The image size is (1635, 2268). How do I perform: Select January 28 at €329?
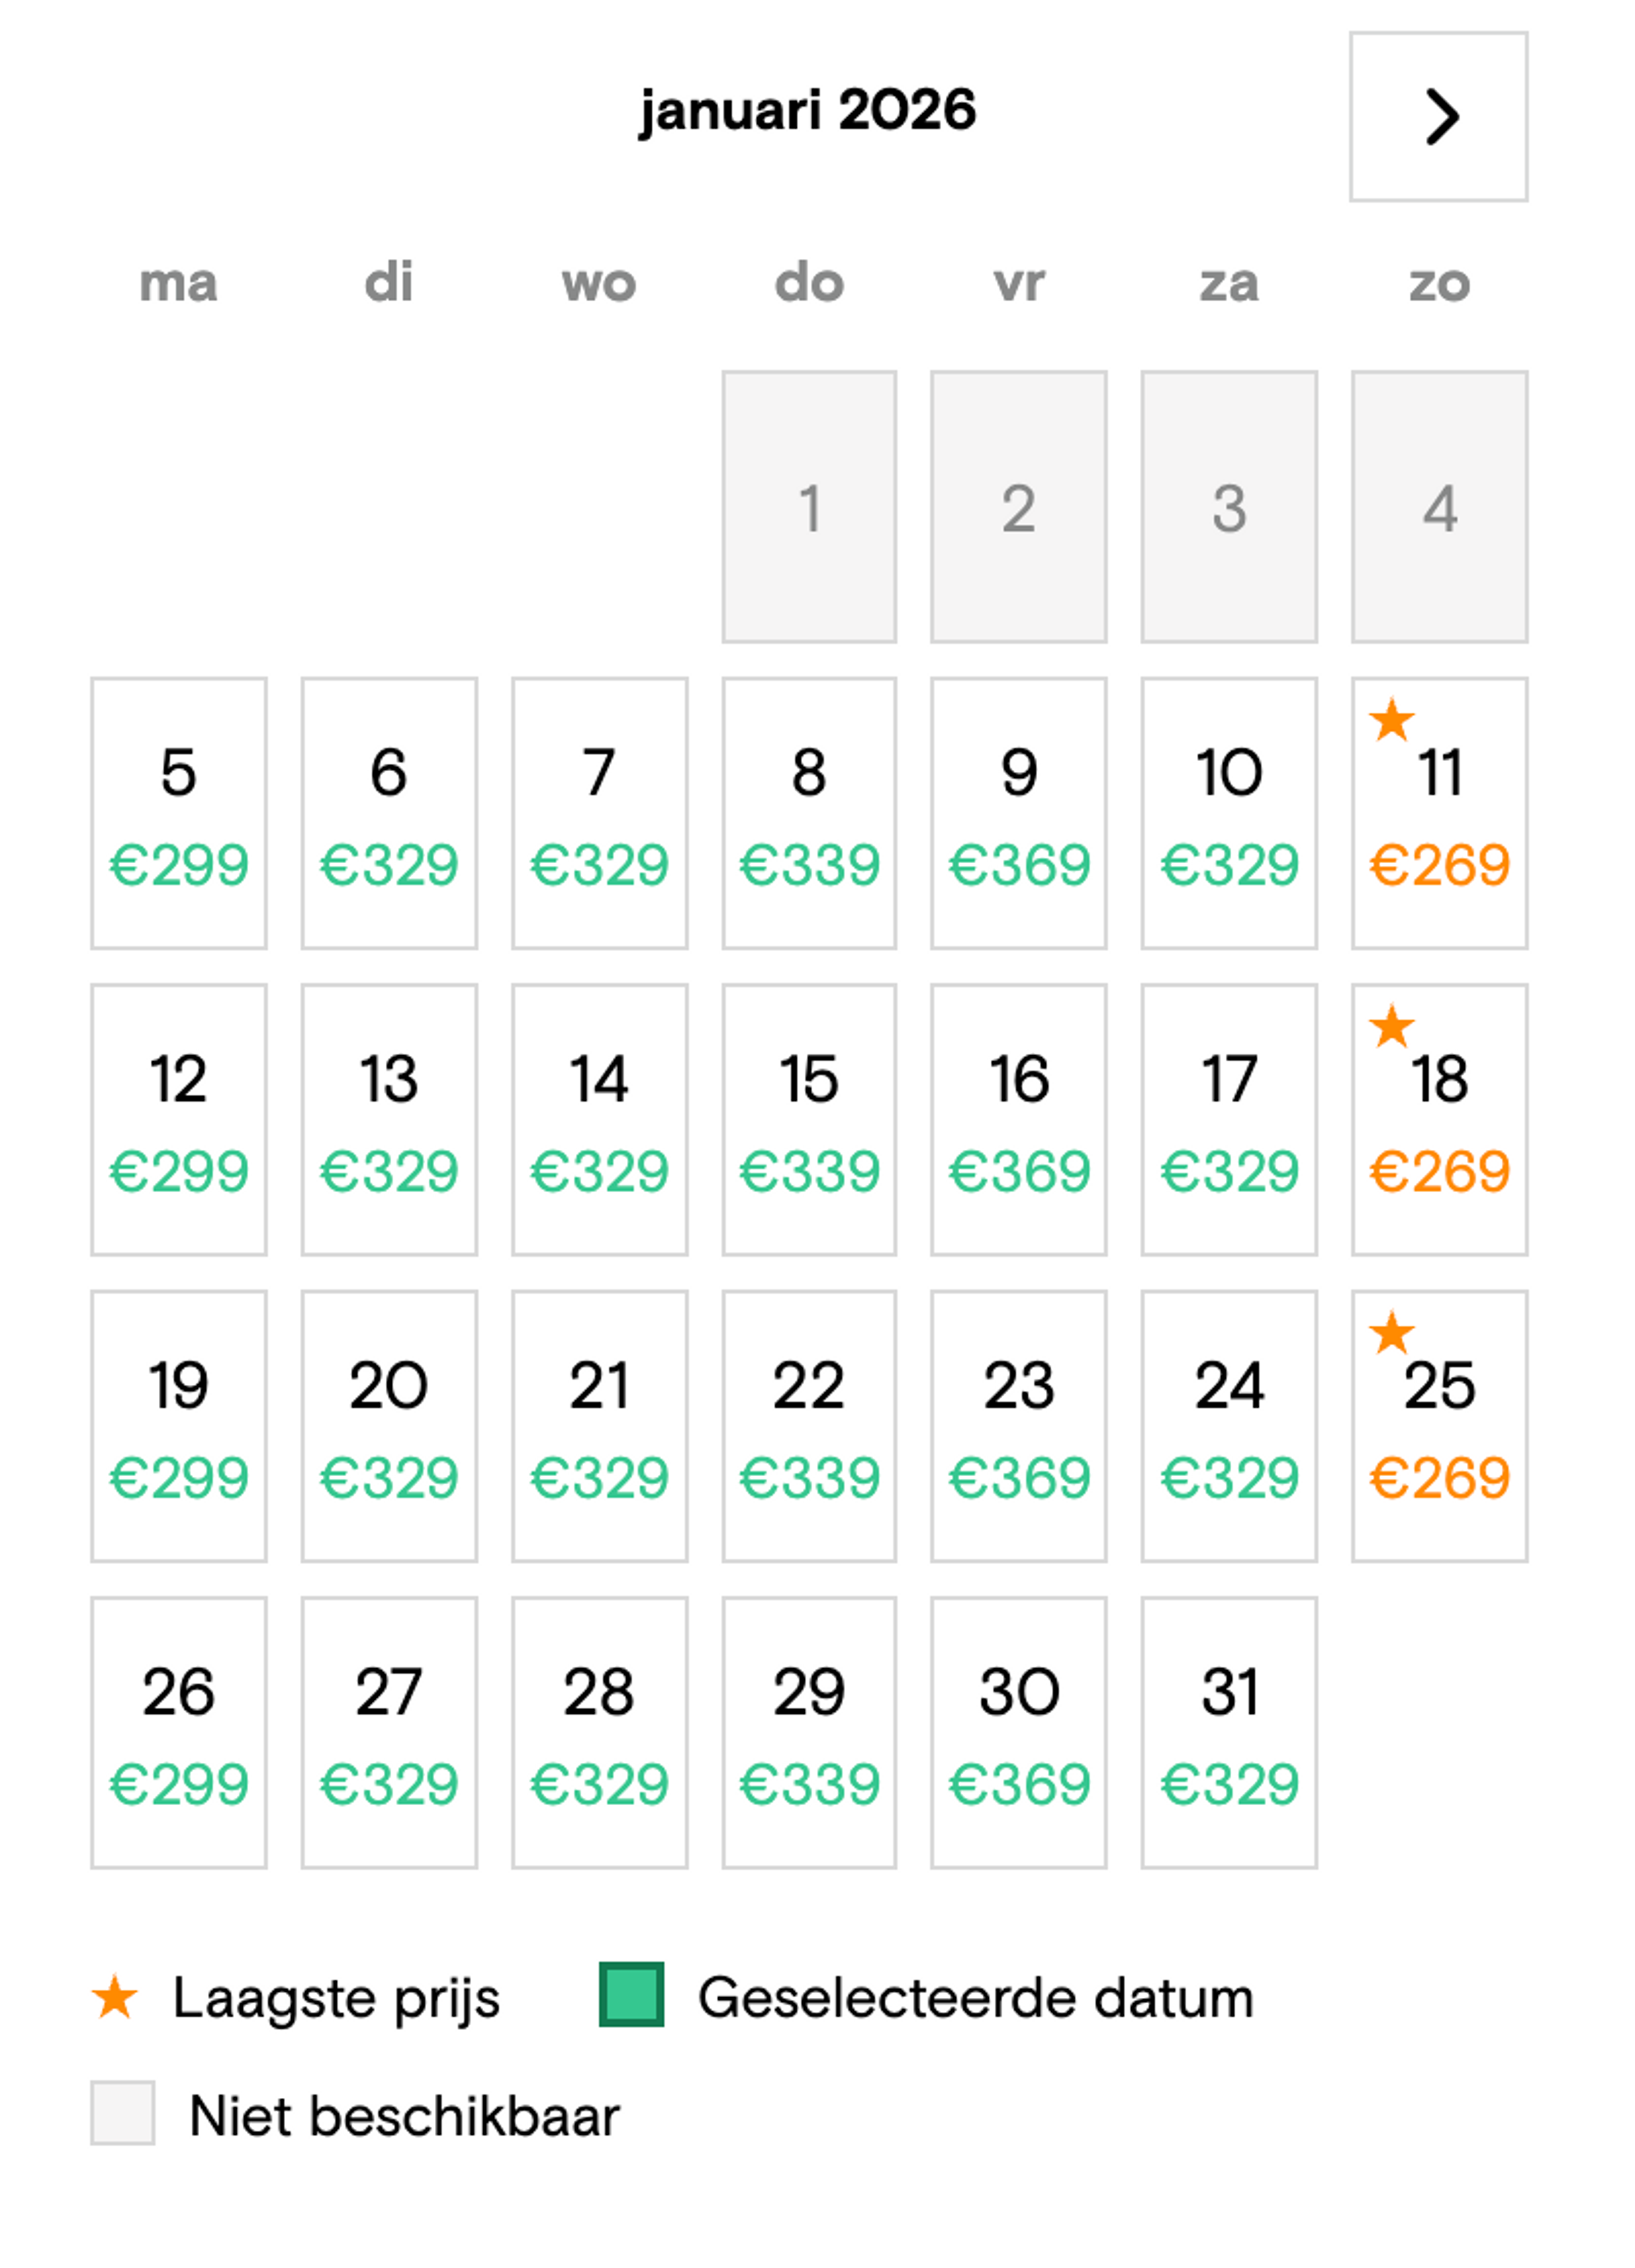pyautogui.click(x=599, y=1732)
